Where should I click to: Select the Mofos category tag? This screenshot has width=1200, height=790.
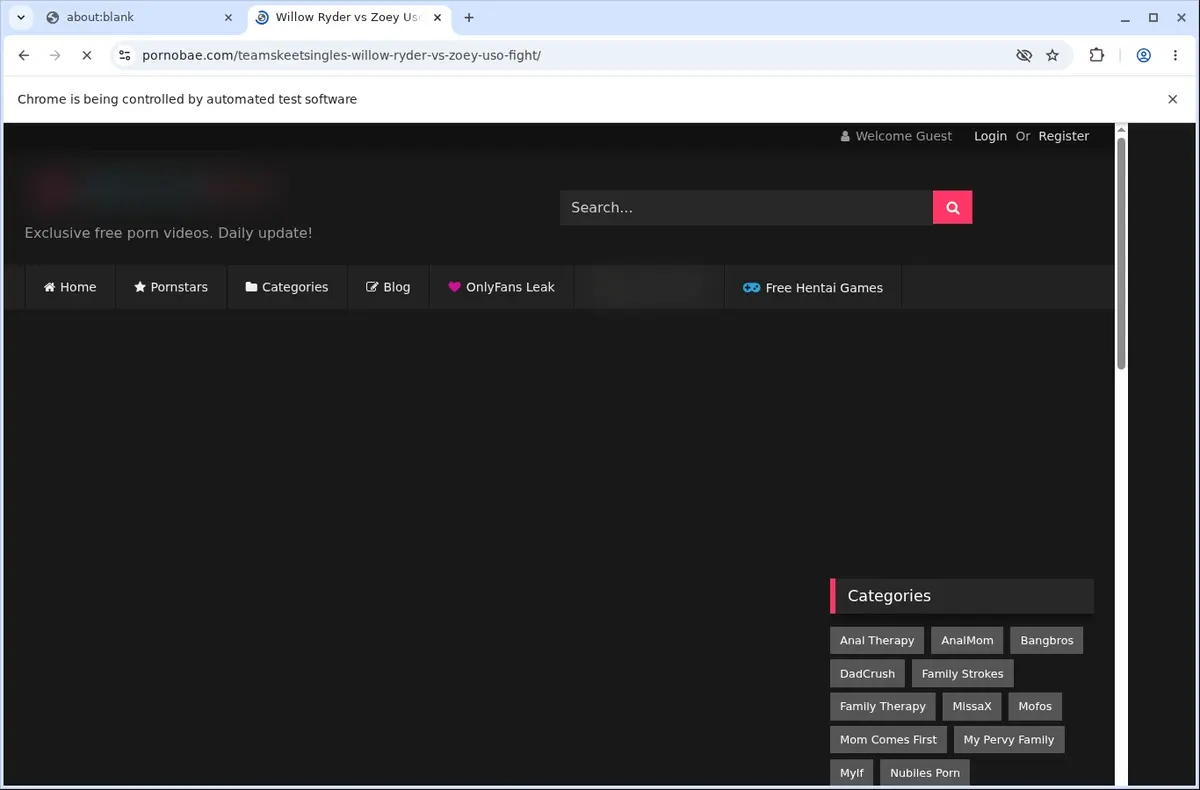1035,706
